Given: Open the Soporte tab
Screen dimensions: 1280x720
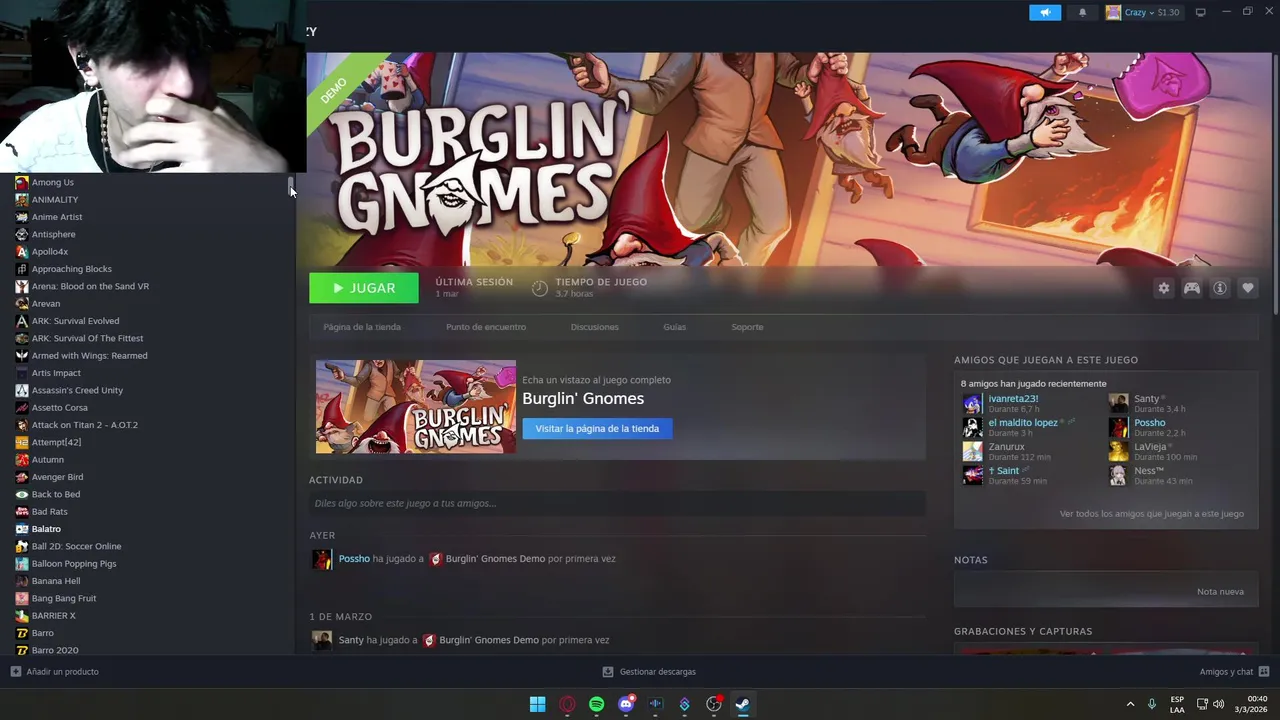Looking at the screenshot, I should click(x=747, y=327).
